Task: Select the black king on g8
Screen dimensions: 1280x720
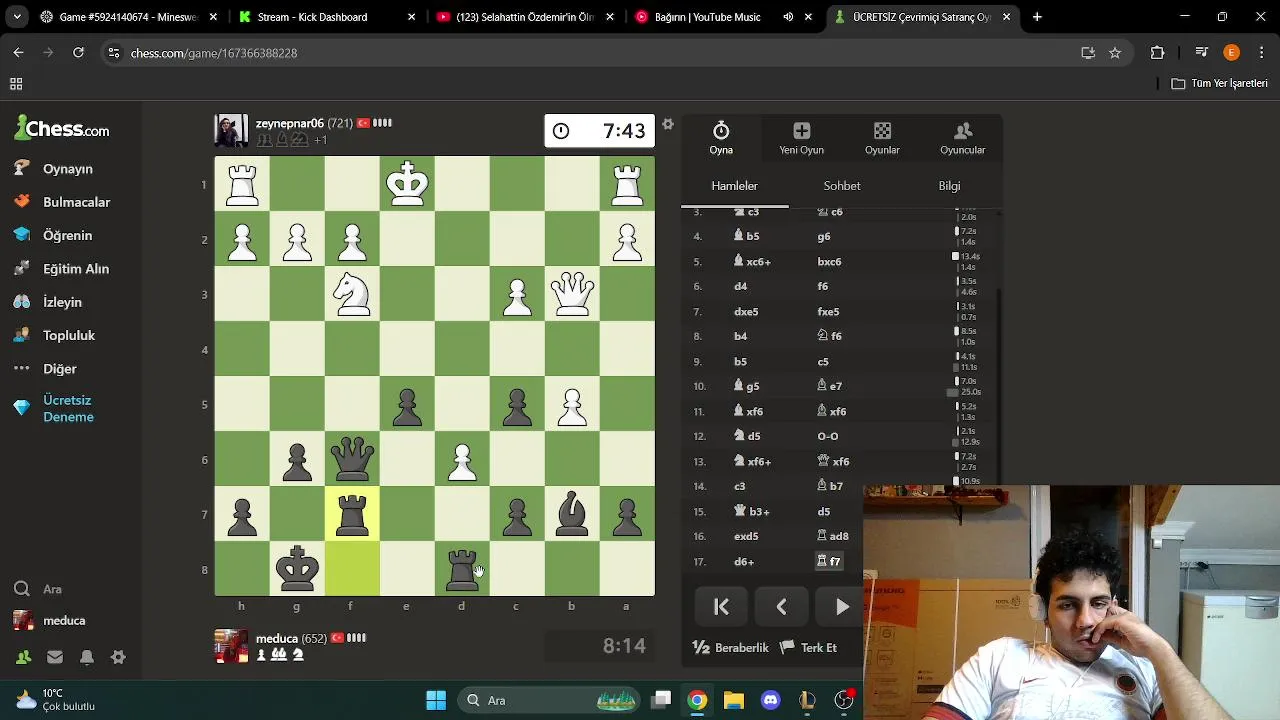Action: coord(297,569)
